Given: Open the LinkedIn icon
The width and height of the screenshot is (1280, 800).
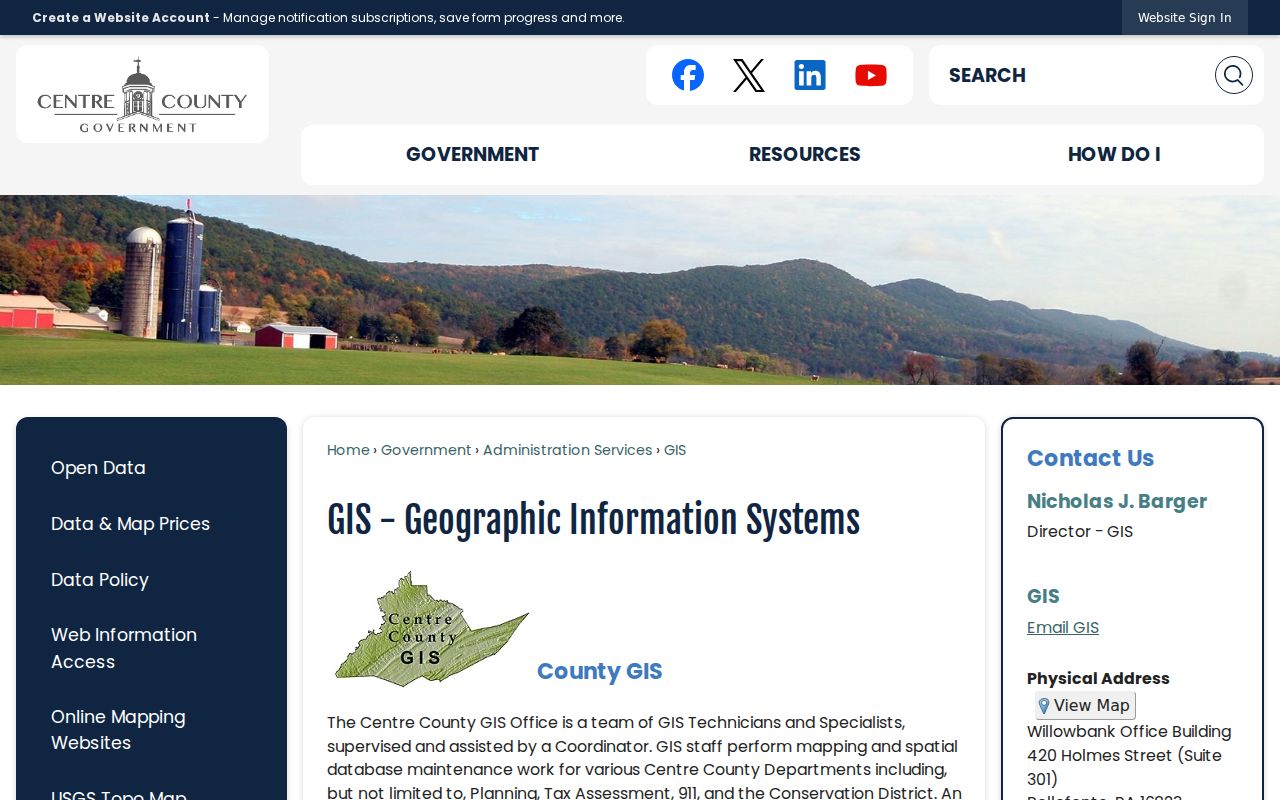Looking at the screenshot, I should (x=810, y=75).
